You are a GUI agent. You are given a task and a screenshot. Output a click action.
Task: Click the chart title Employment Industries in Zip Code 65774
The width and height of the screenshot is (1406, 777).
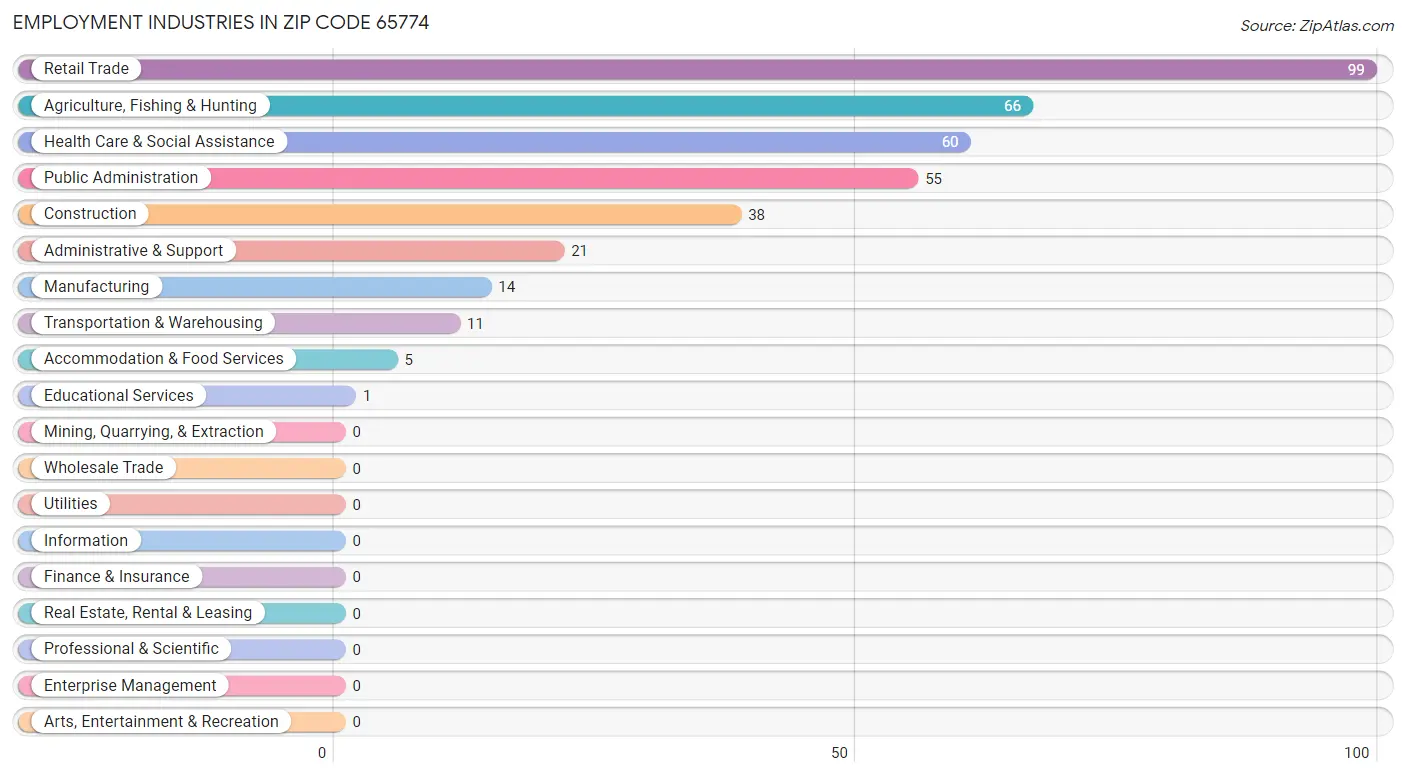[x=221, y=22]
